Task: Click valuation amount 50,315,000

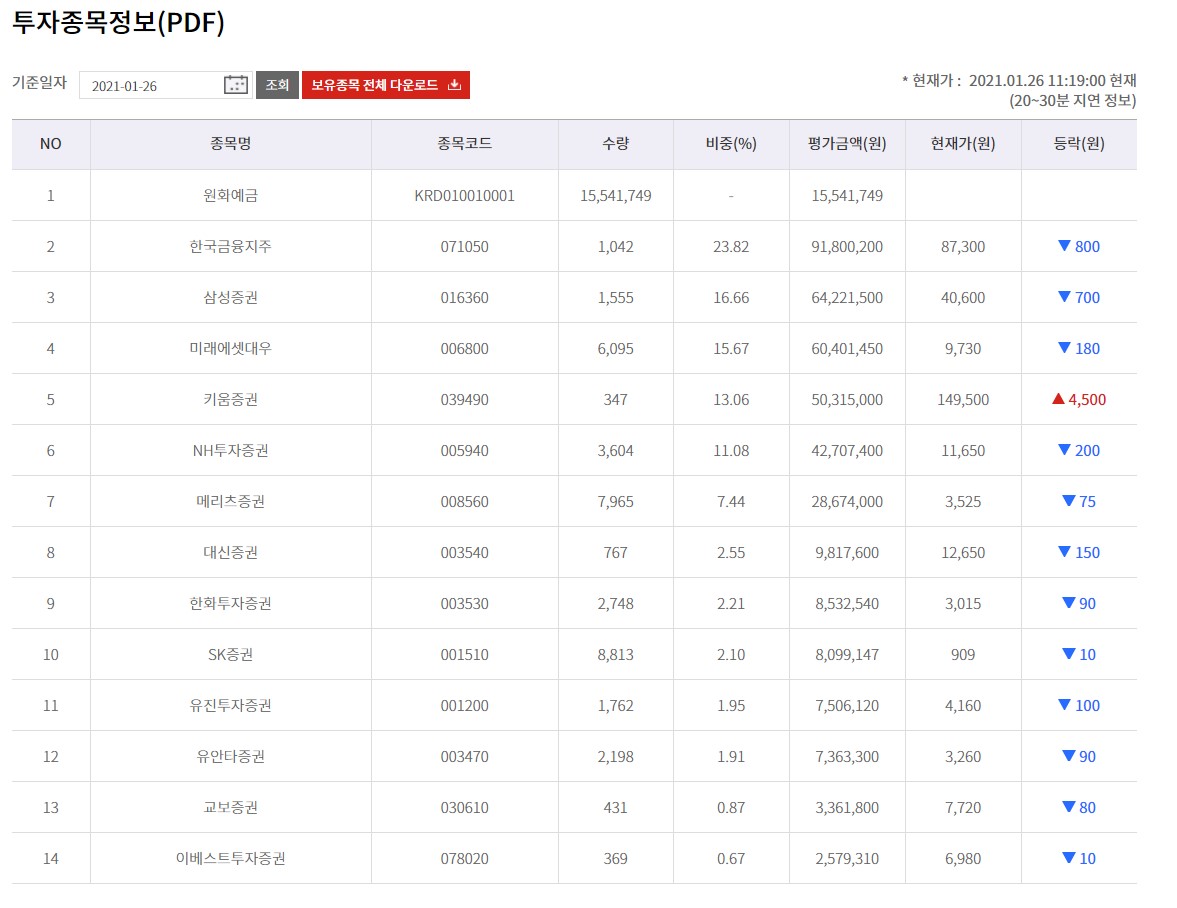Action: pos(847,400)
